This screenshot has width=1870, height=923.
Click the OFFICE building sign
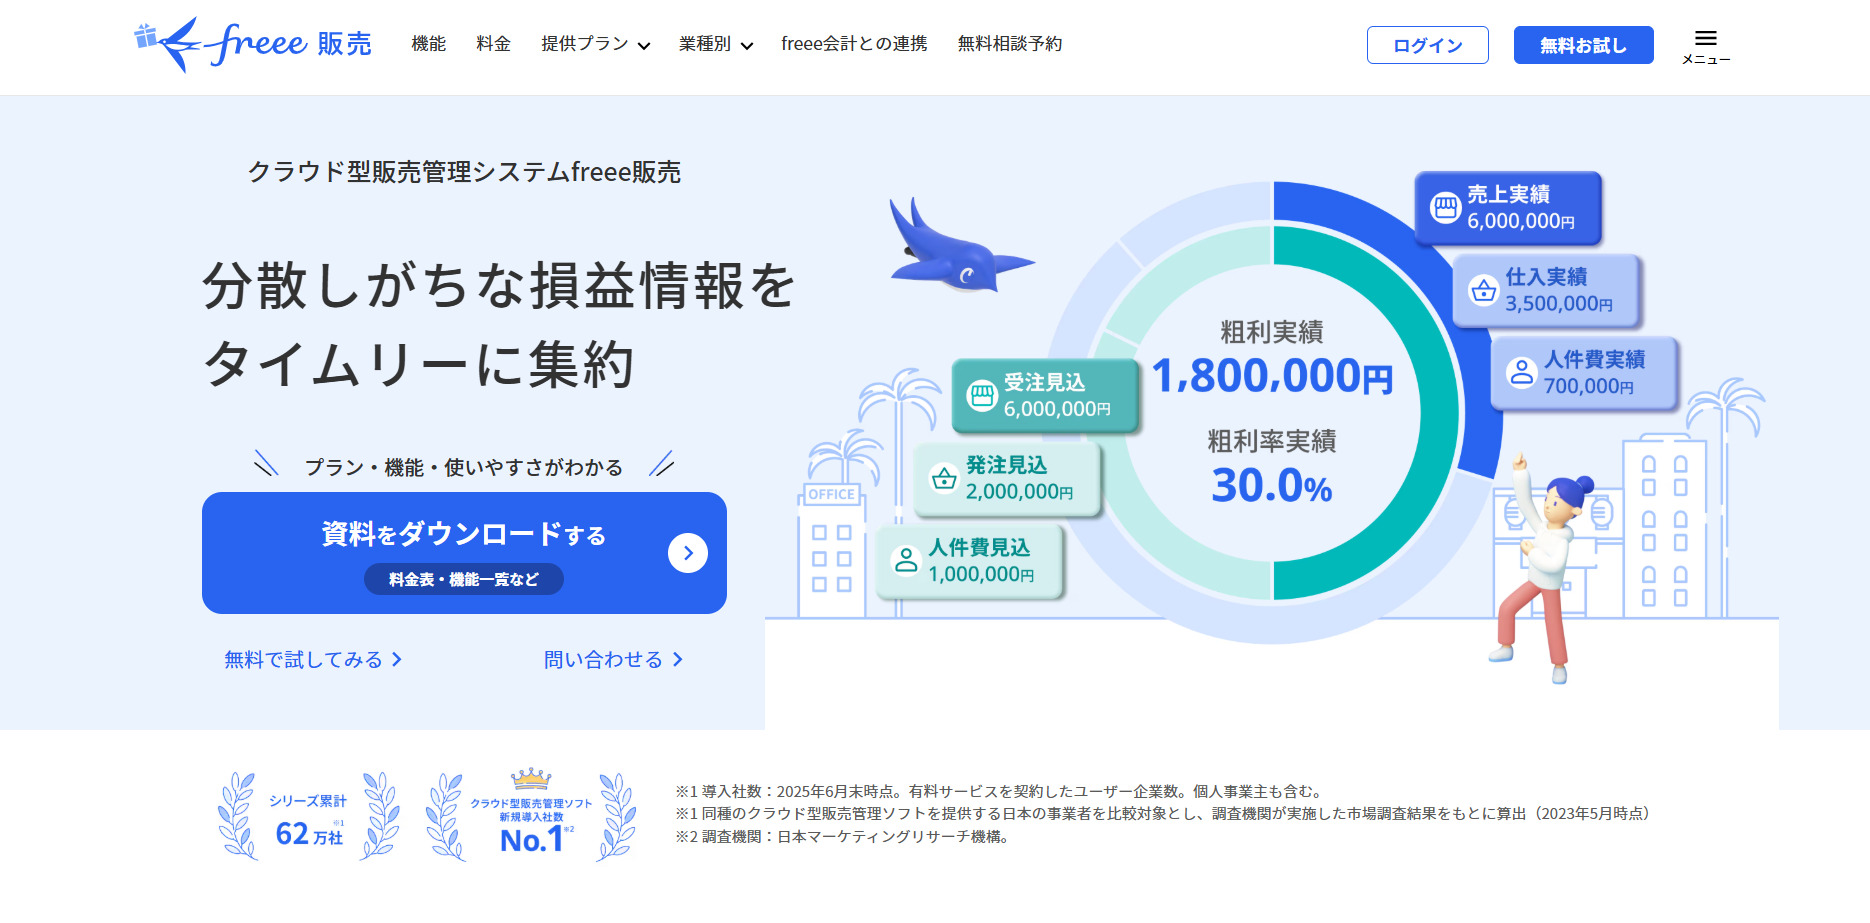[831, 494]
